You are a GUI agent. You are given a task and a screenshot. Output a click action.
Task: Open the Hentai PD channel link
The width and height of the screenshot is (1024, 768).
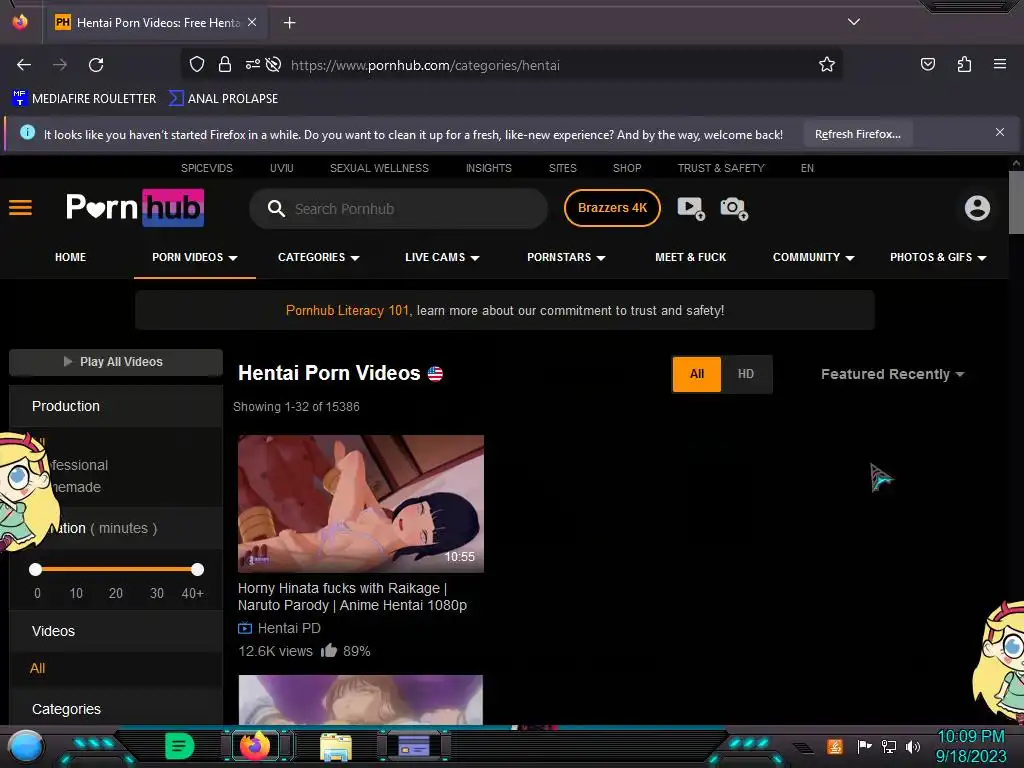(x=289, y=628)
